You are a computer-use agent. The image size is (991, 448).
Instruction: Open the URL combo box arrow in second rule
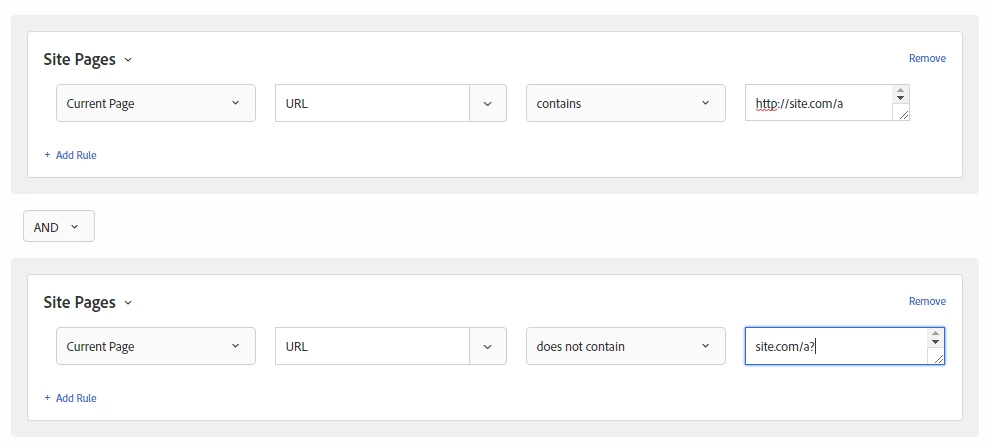(487, 346)
